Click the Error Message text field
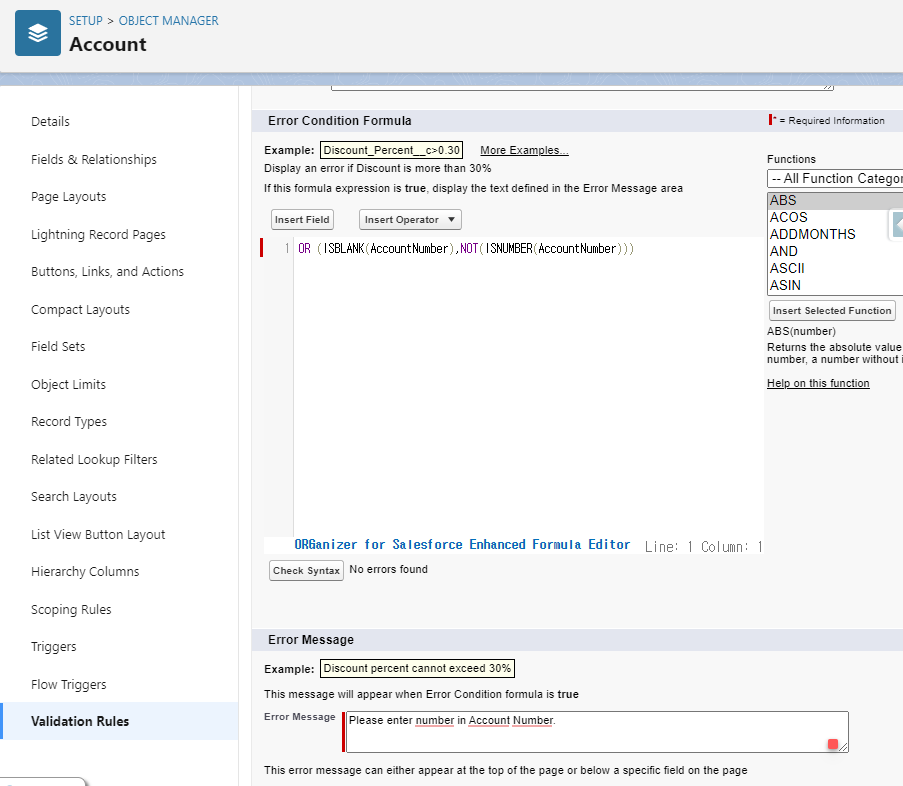Viewport: 903px width, 786px height. tap(597, 732)
